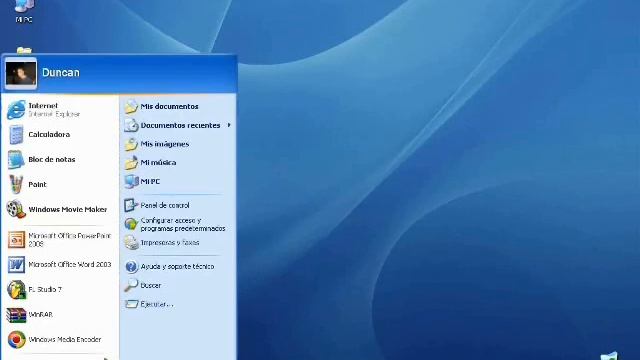The image size is (640, 360).
Task: Click Ejecutar run icon
Action: pyautogui.click(x=131, y=304)
